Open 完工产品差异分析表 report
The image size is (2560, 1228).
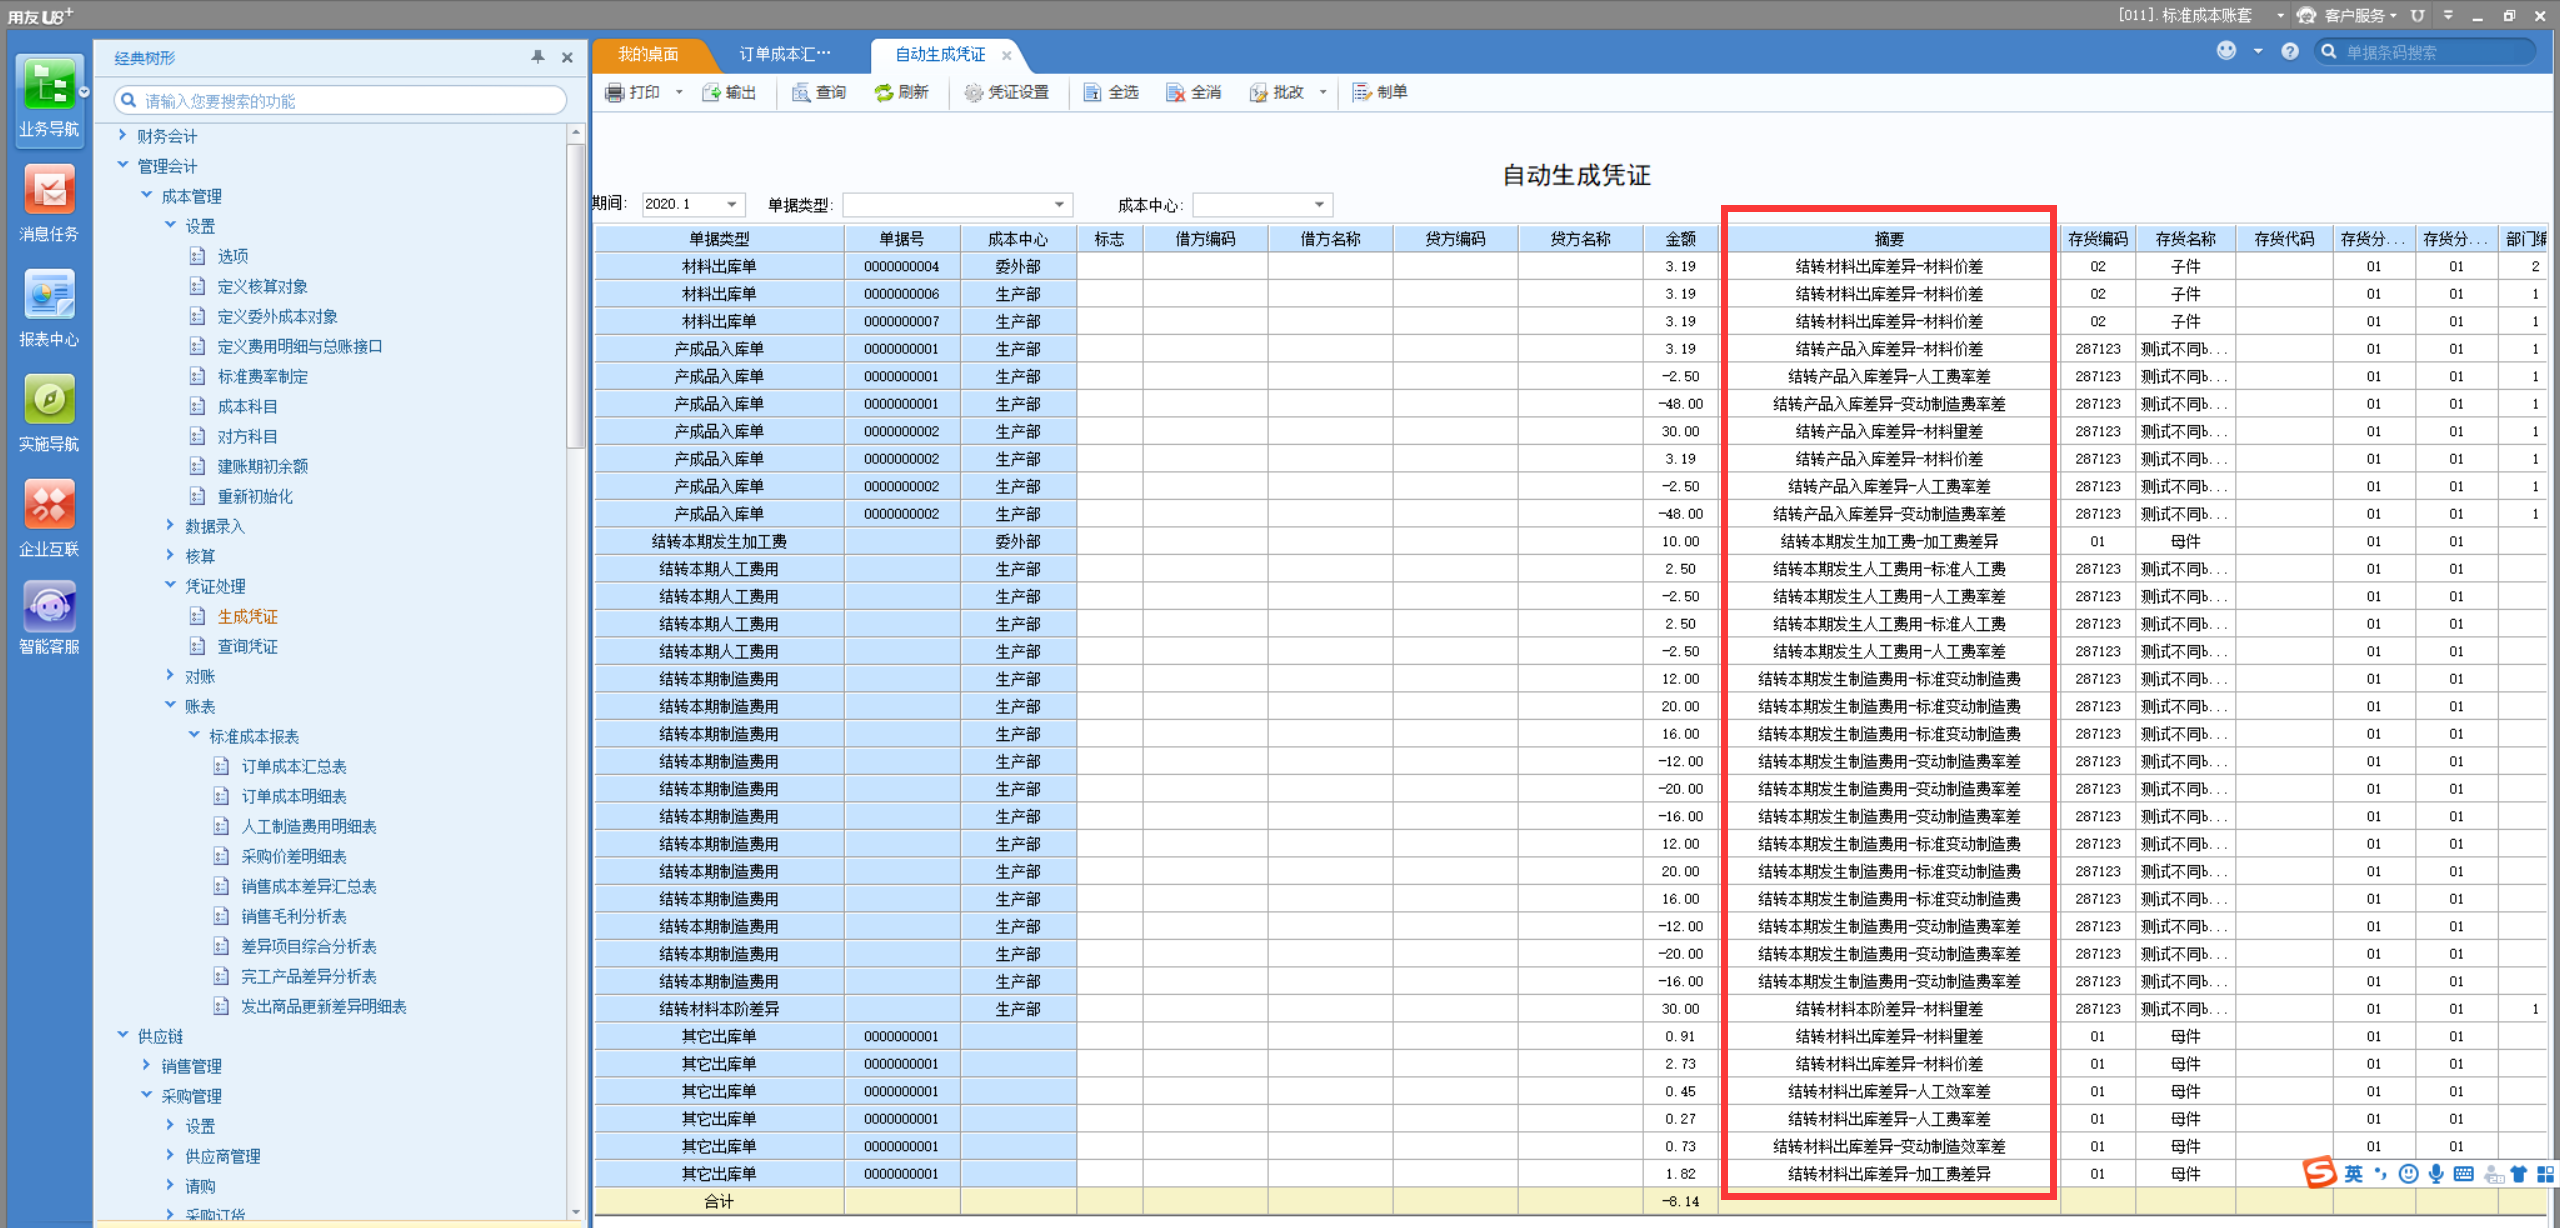[x=309, y=976]
